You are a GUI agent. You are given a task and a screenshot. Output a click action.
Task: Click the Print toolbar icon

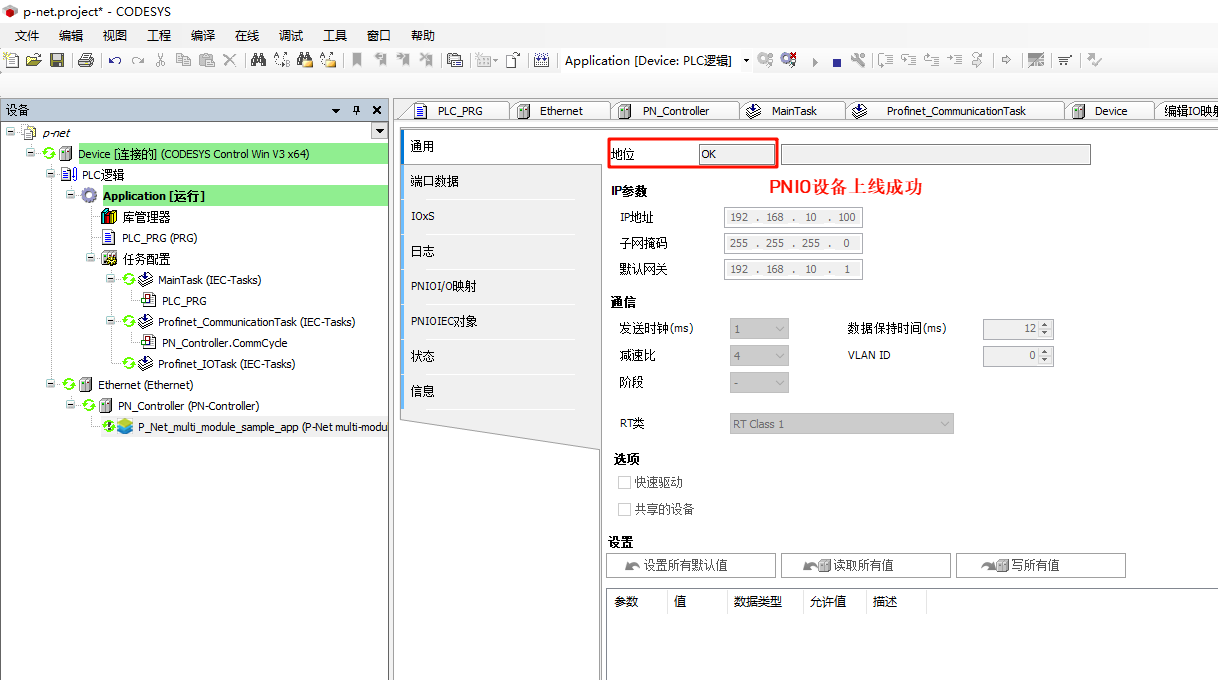click(x=85, y=60)
